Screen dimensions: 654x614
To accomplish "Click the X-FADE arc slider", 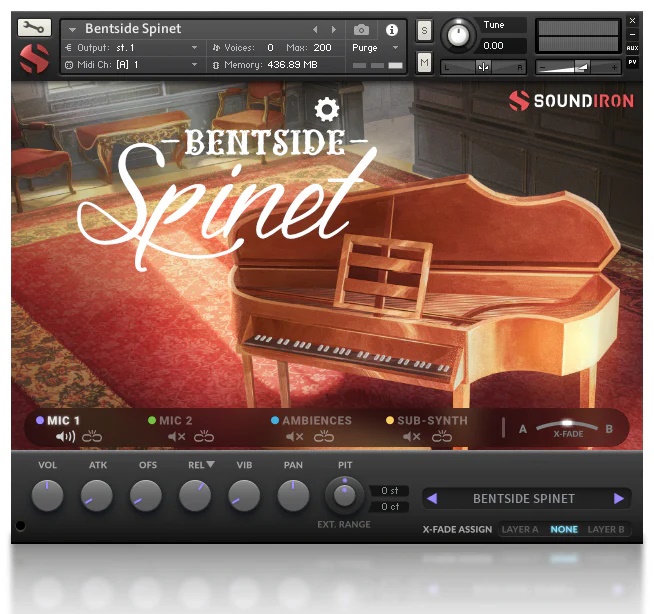I will click(566, 426).
